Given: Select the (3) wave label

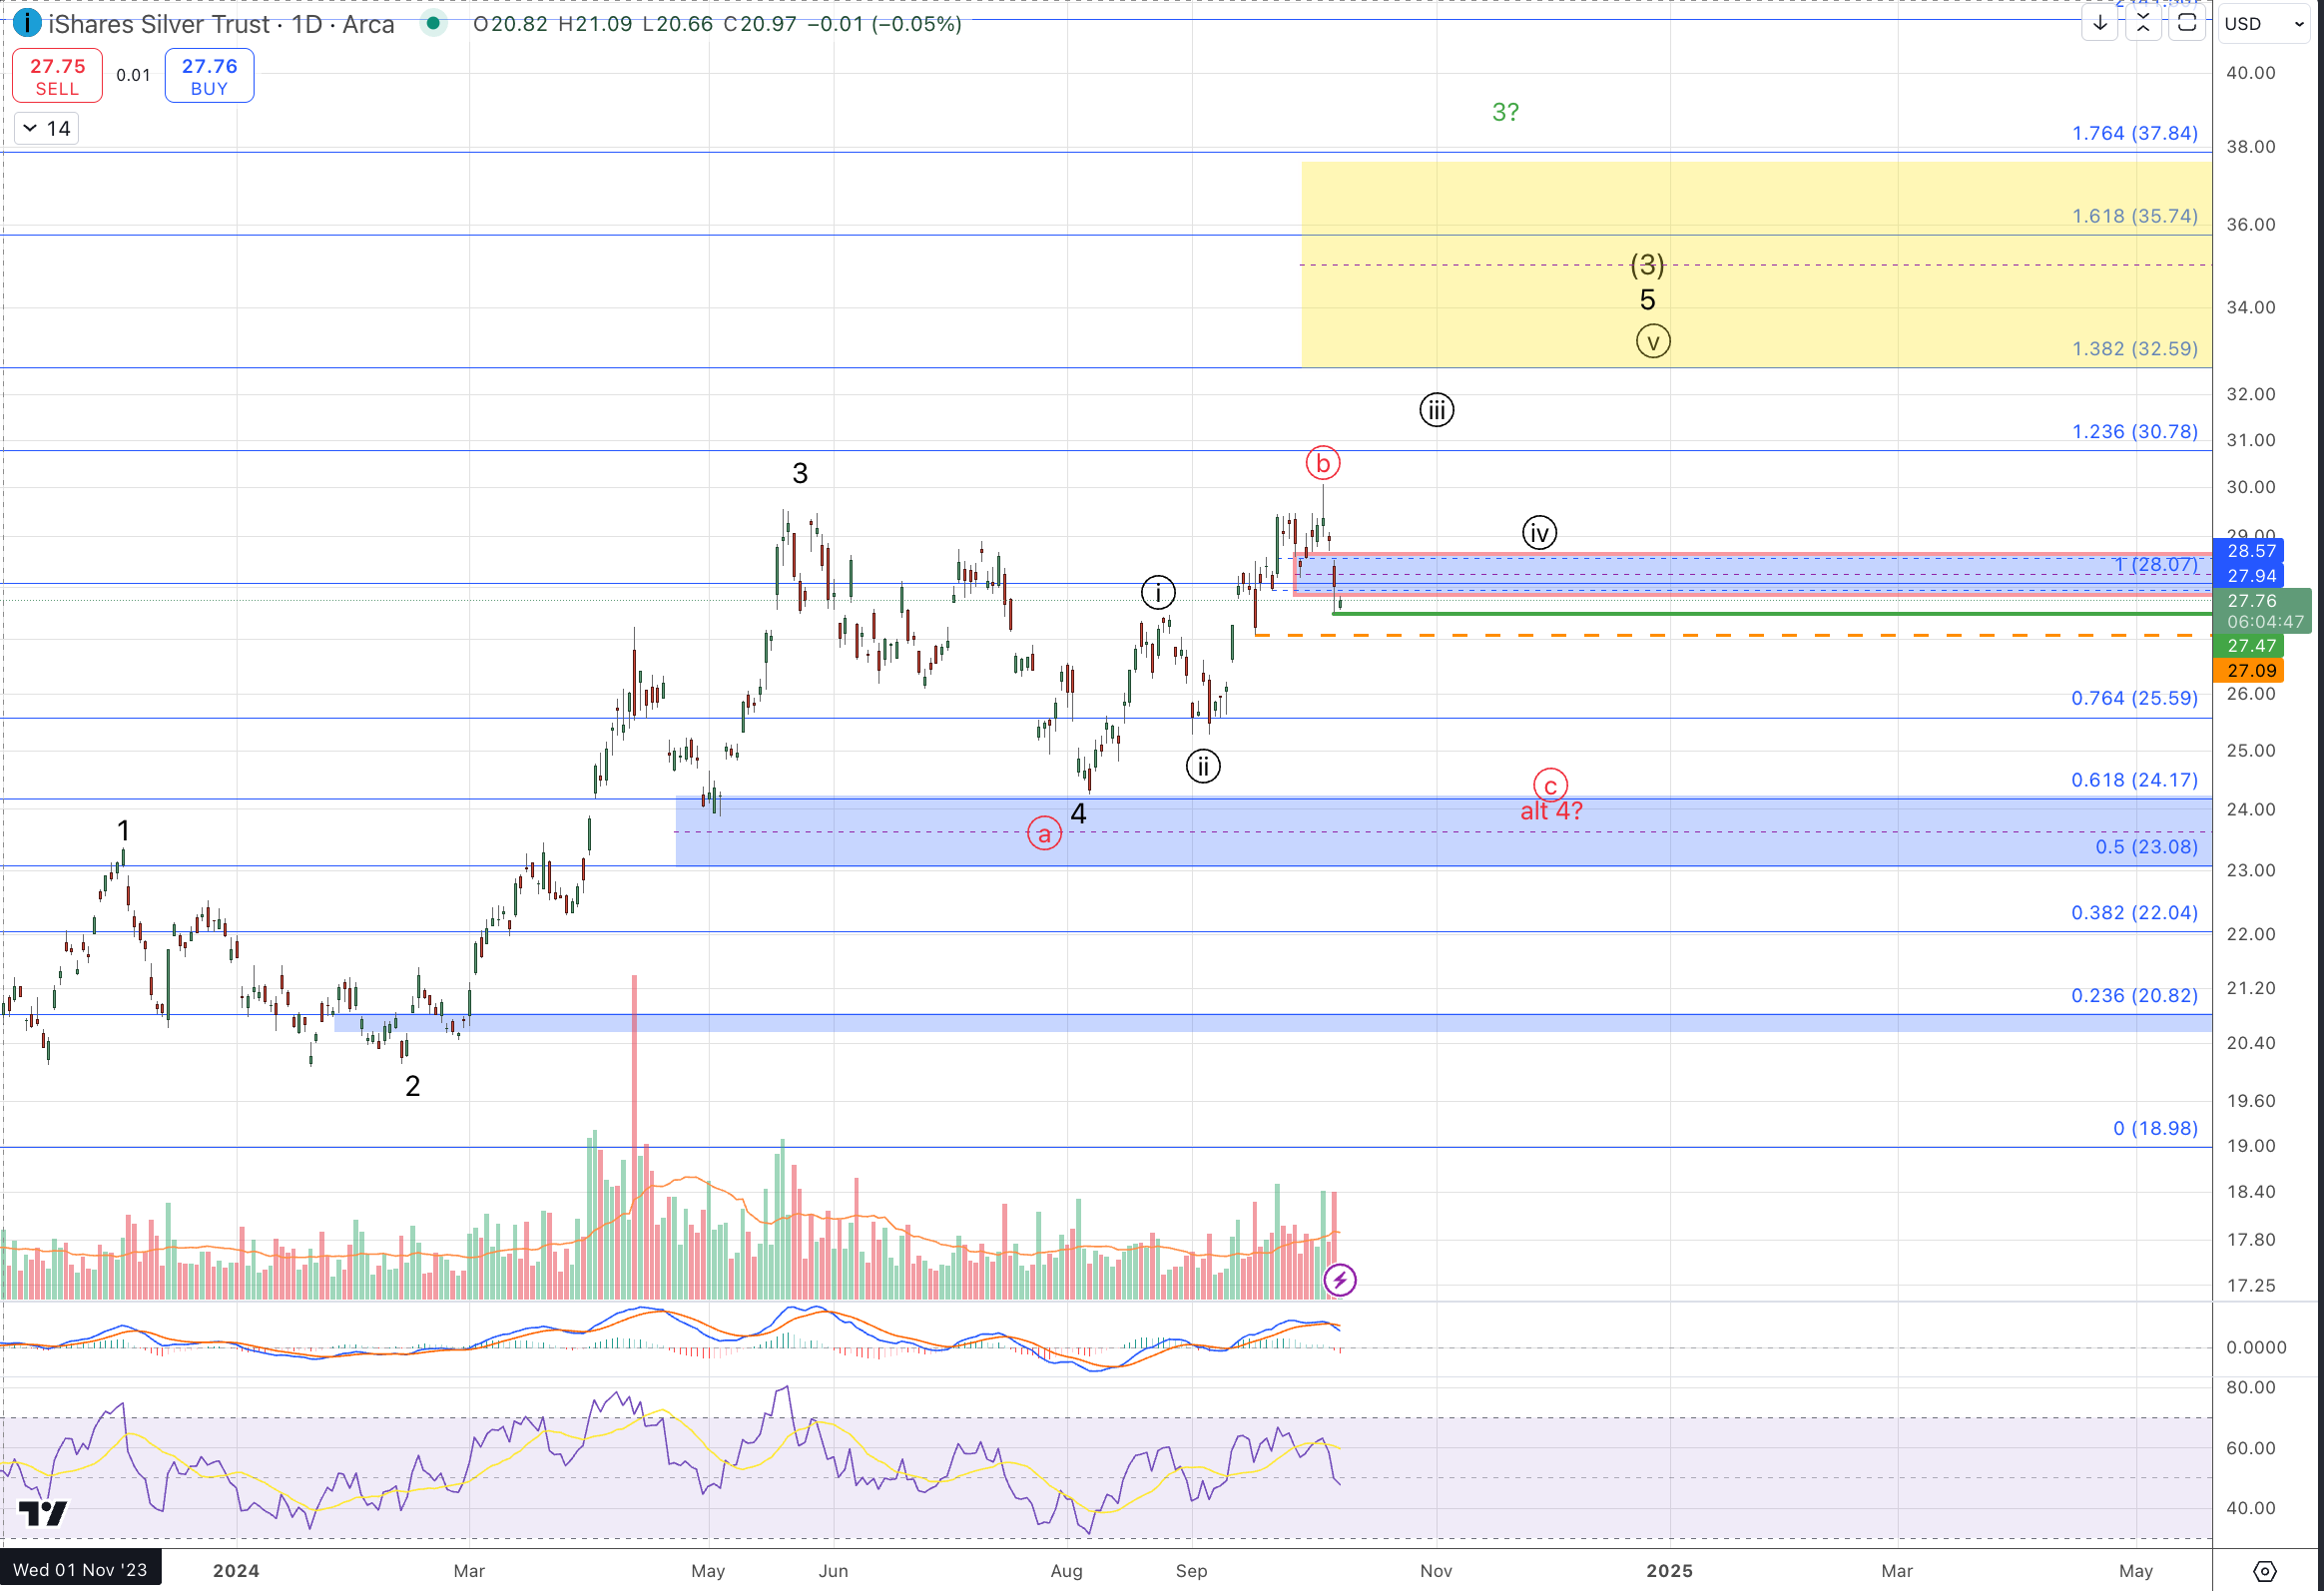Looking at the screenshot, I should coord(1648,265).
